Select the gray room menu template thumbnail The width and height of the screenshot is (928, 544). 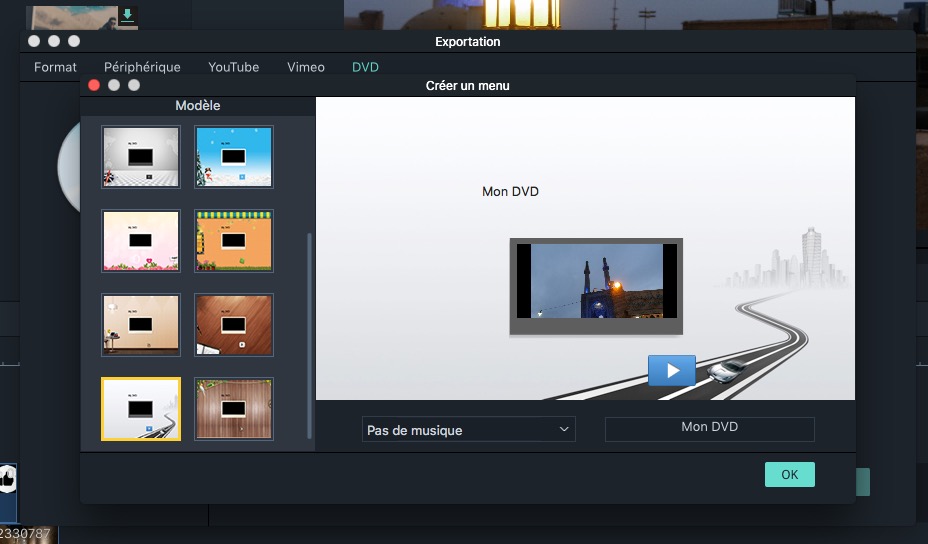pyautogui.click(x=141, y=157)
